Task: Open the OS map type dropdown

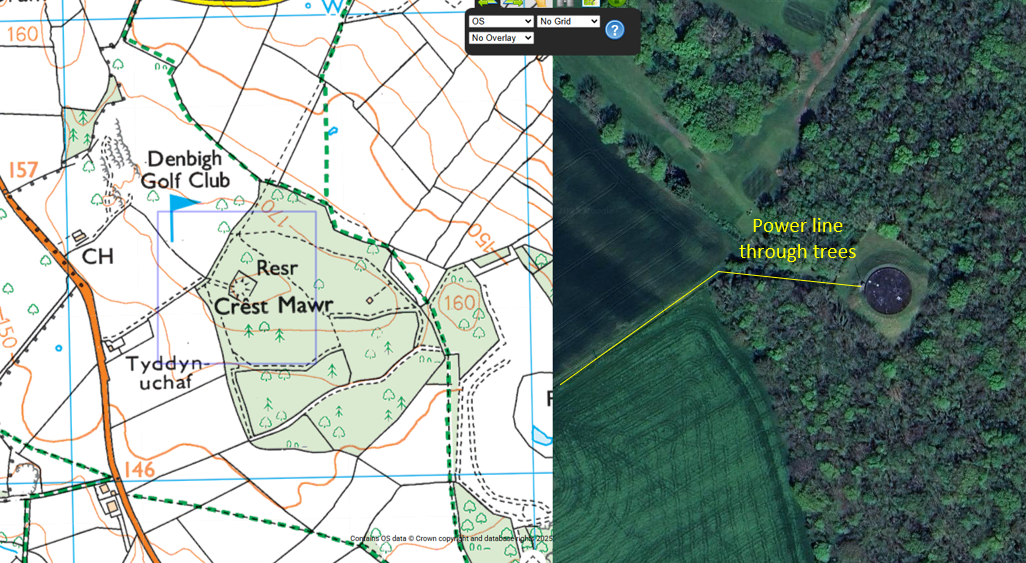Action: [x=501, y=21]
